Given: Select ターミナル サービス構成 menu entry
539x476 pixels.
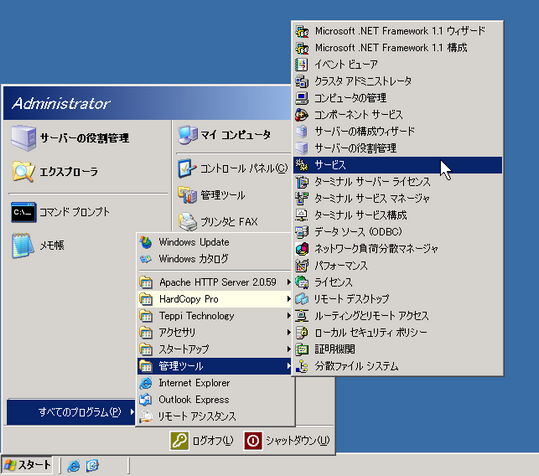Looking at the screenshot, I should pos(397,215).
